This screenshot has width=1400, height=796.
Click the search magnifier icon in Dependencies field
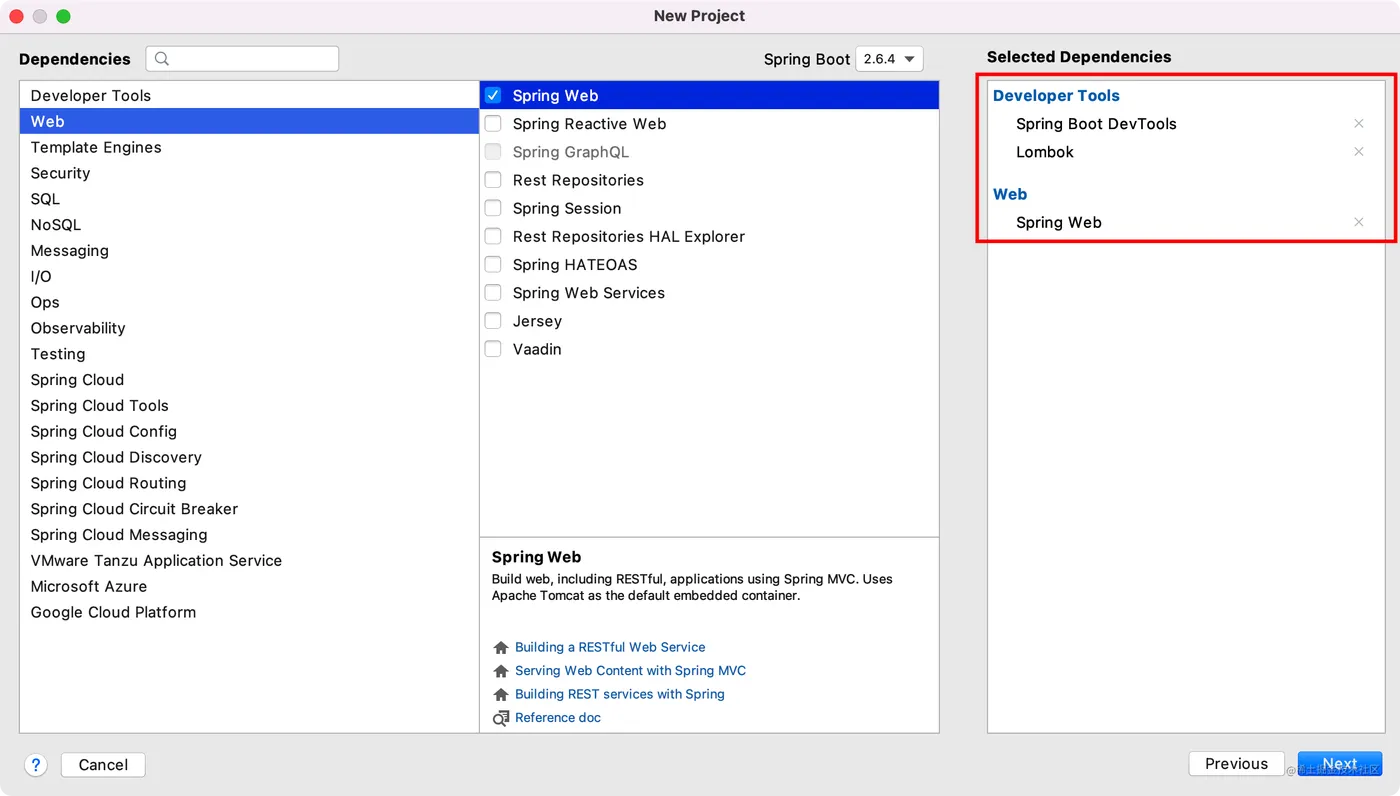point(162,59)
